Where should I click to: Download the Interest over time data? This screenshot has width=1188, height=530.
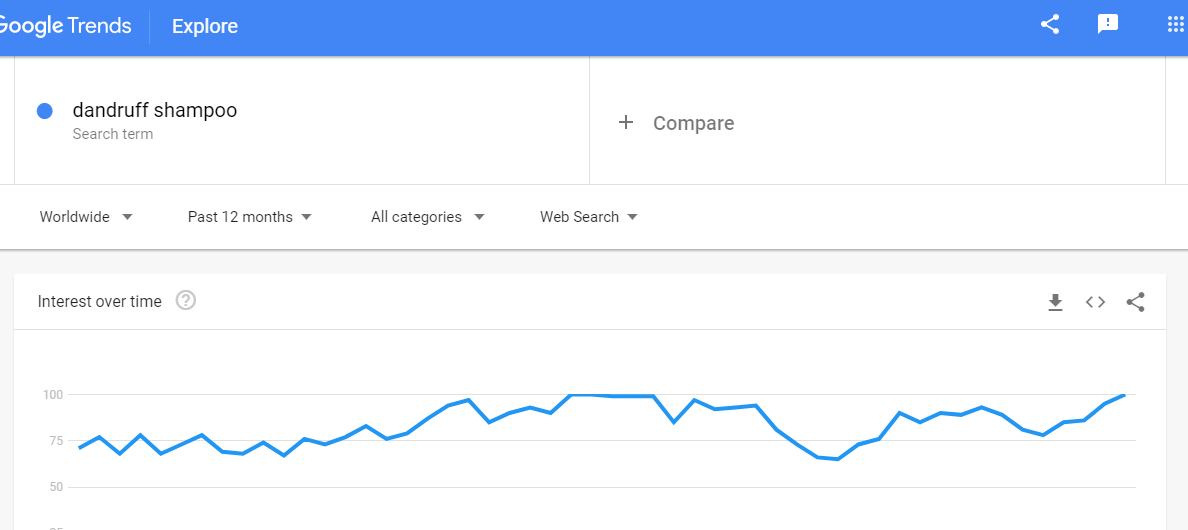(1055, 303)
